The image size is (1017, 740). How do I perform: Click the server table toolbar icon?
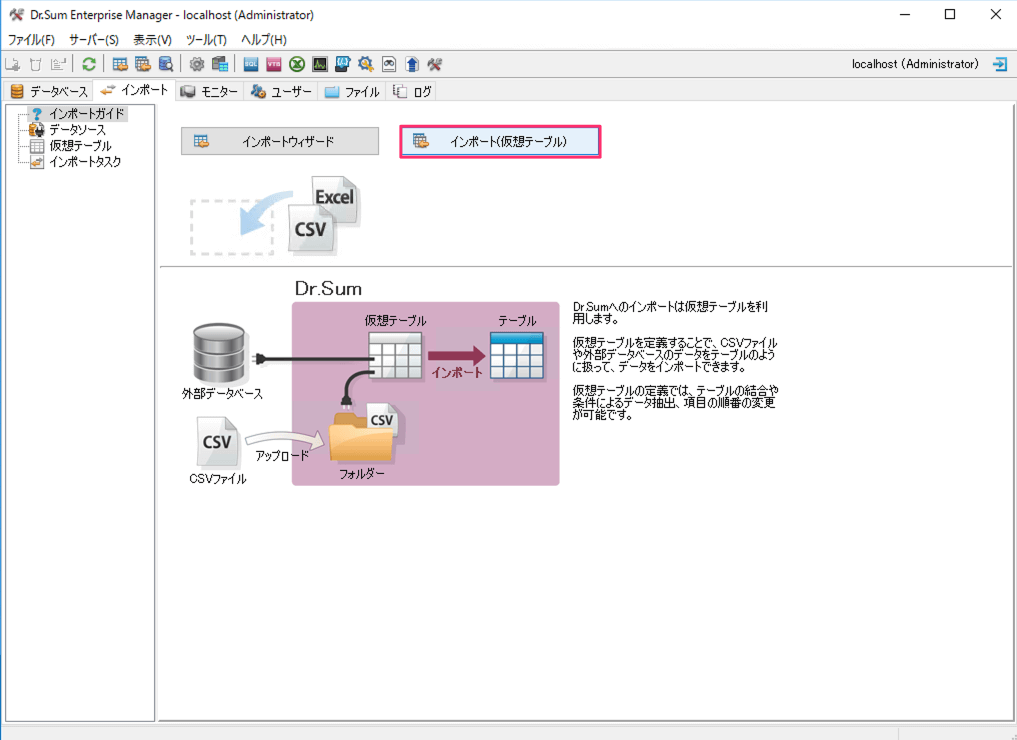[x=220, y=64]
